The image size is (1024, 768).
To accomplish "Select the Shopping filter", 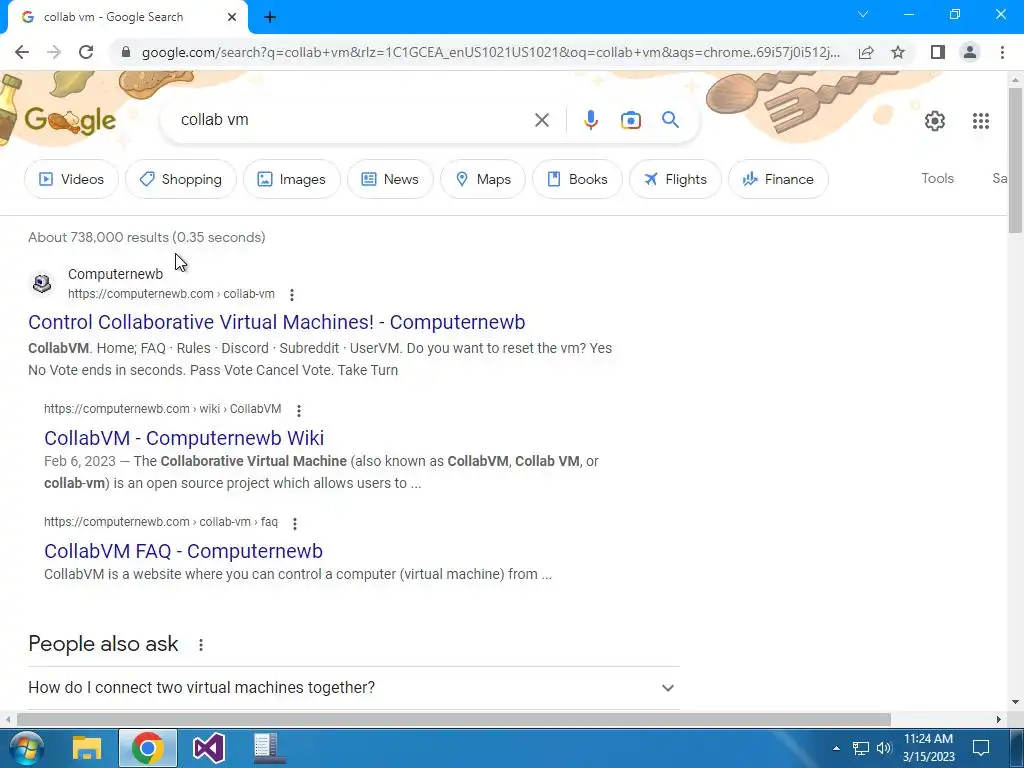I will 181,179.
